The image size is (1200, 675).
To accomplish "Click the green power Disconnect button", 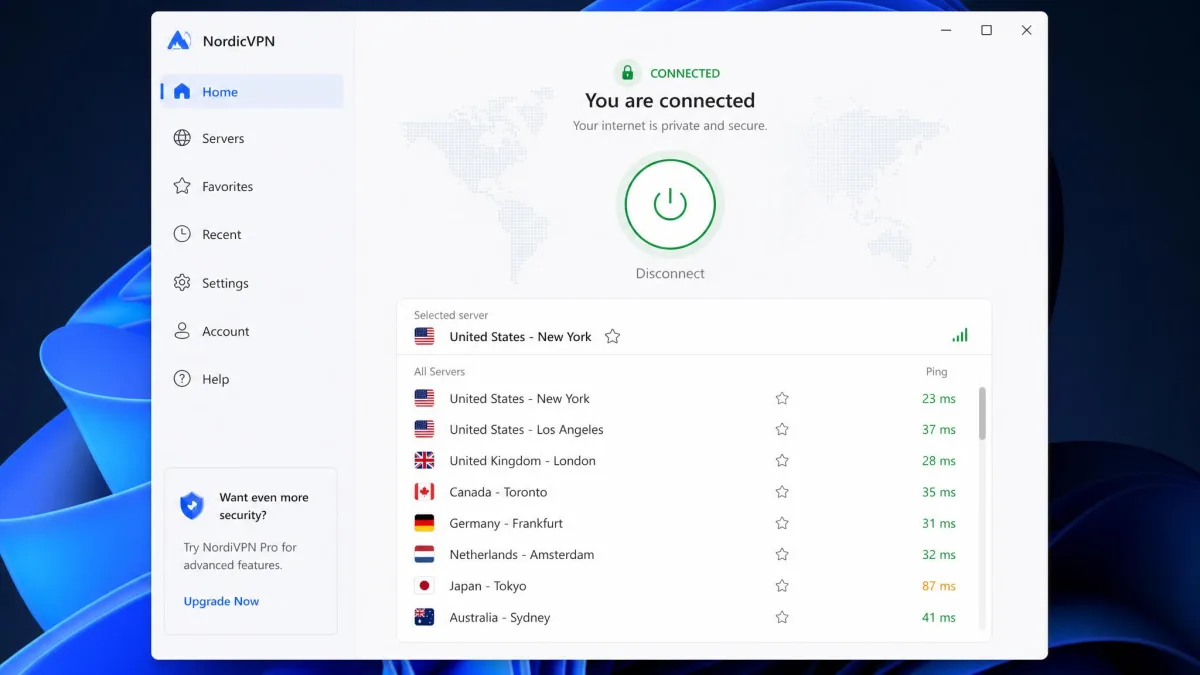I will pos(670,204).
